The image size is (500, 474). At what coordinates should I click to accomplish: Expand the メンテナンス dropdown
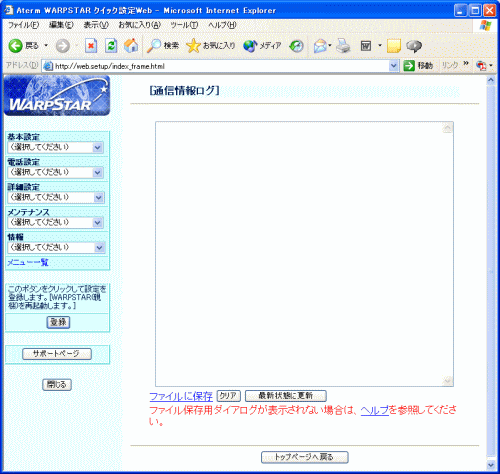coord(56,222)
